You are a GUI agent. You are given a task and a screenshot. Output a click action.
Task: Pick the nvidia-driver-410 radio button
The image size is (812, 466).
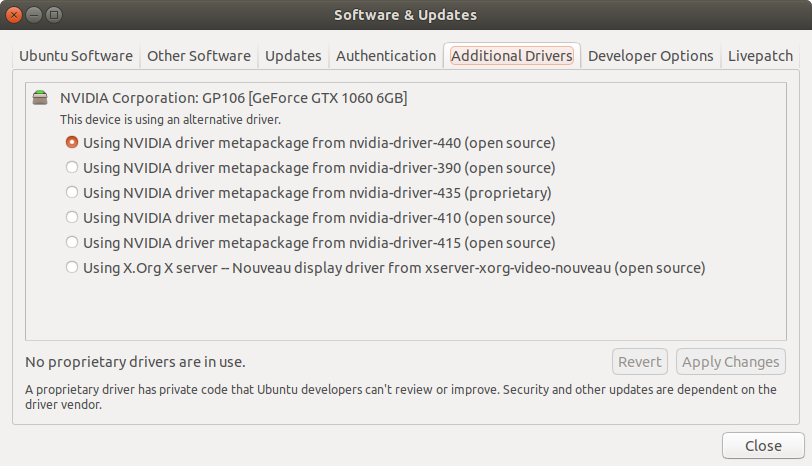point(72,217)
